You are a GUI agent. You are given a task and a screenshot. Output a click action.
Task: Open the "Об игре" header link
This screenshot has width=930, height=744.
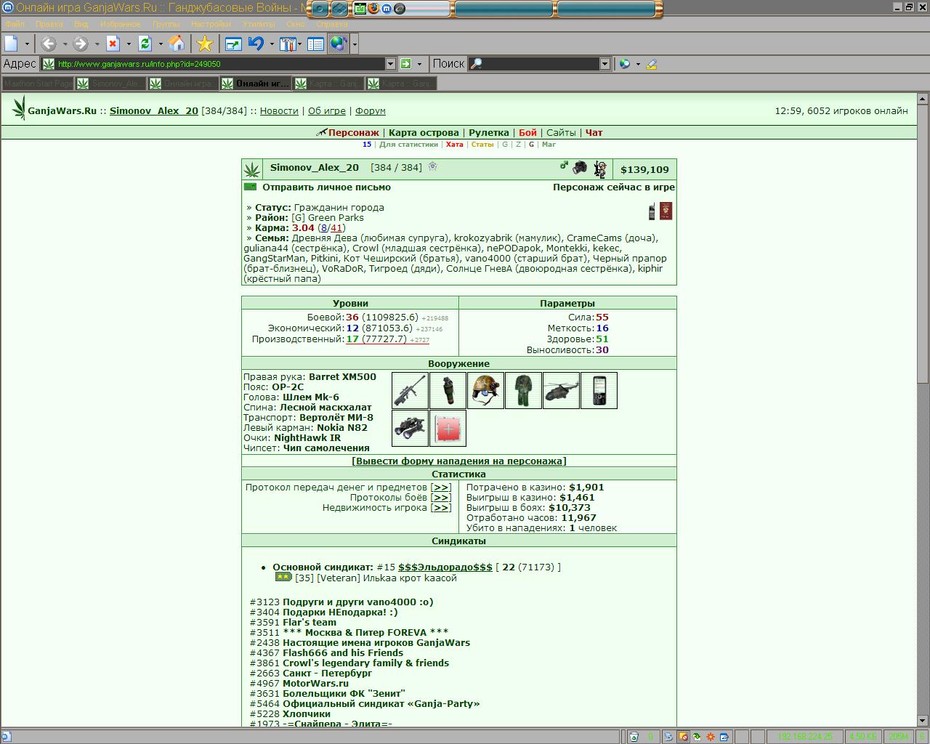326,111
